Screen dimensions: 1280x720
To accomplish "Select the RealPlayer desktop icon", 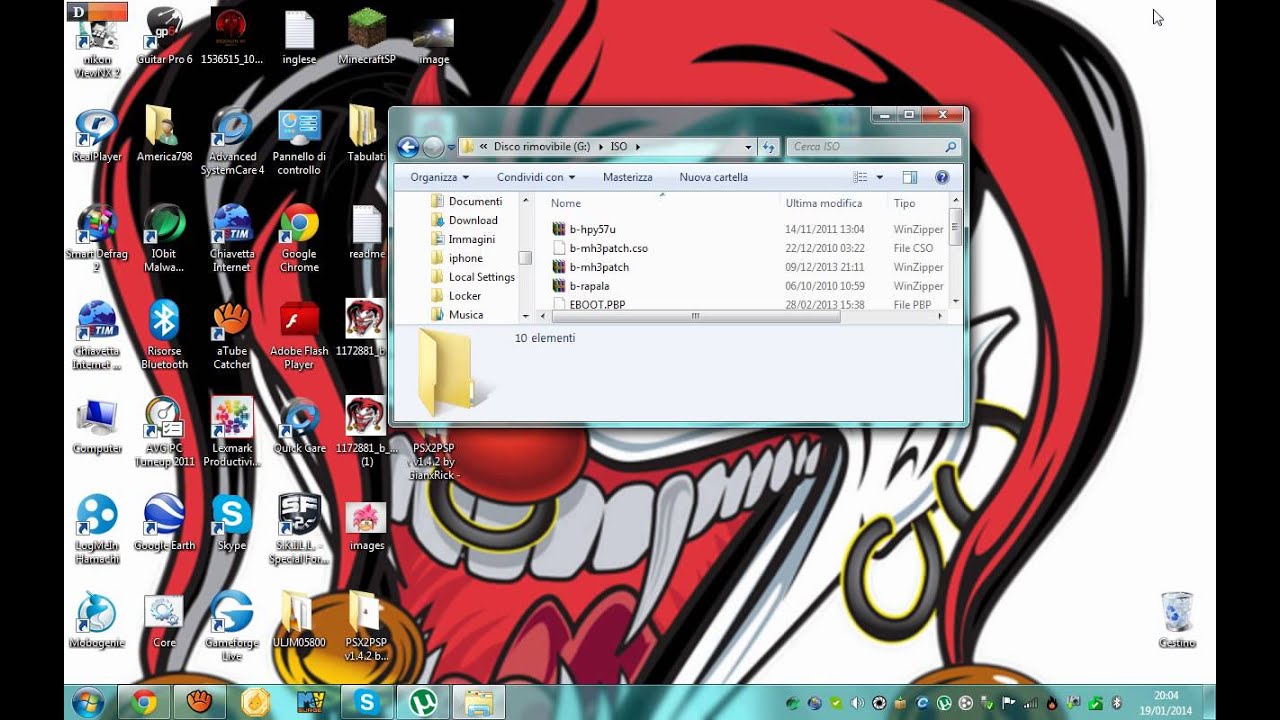I will 97,135.
